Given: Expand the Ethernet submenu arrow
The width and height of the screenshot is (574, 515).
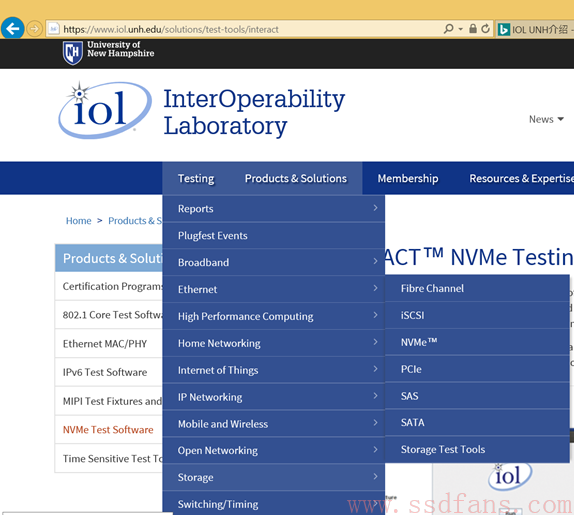Looking at the screenshot, I should pos(375,288).
